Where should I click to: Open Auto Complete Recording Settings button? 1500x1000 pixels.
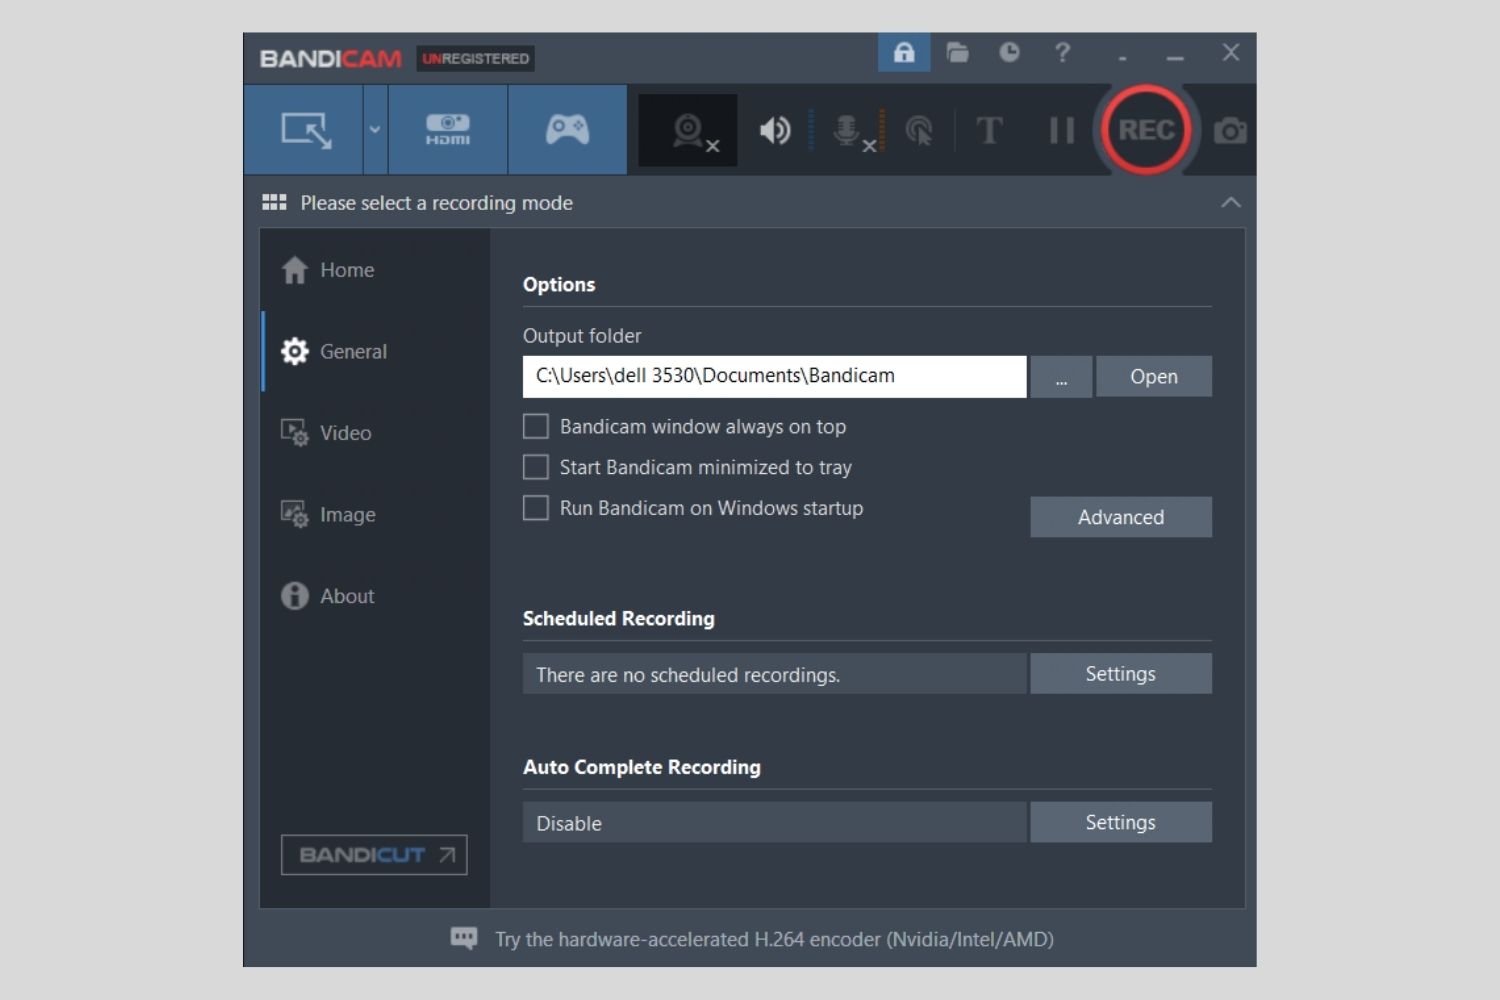(1121, 822)
